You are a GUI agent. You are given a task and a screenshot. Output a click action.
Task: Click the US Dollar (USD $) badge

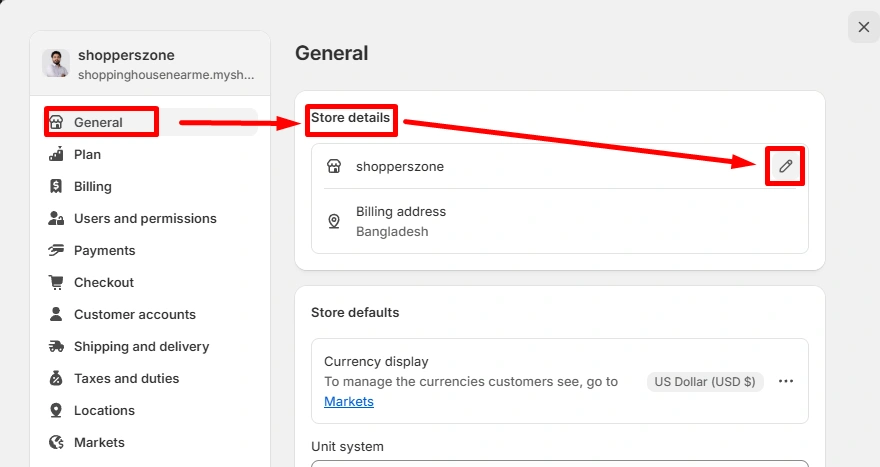(705, 381)
